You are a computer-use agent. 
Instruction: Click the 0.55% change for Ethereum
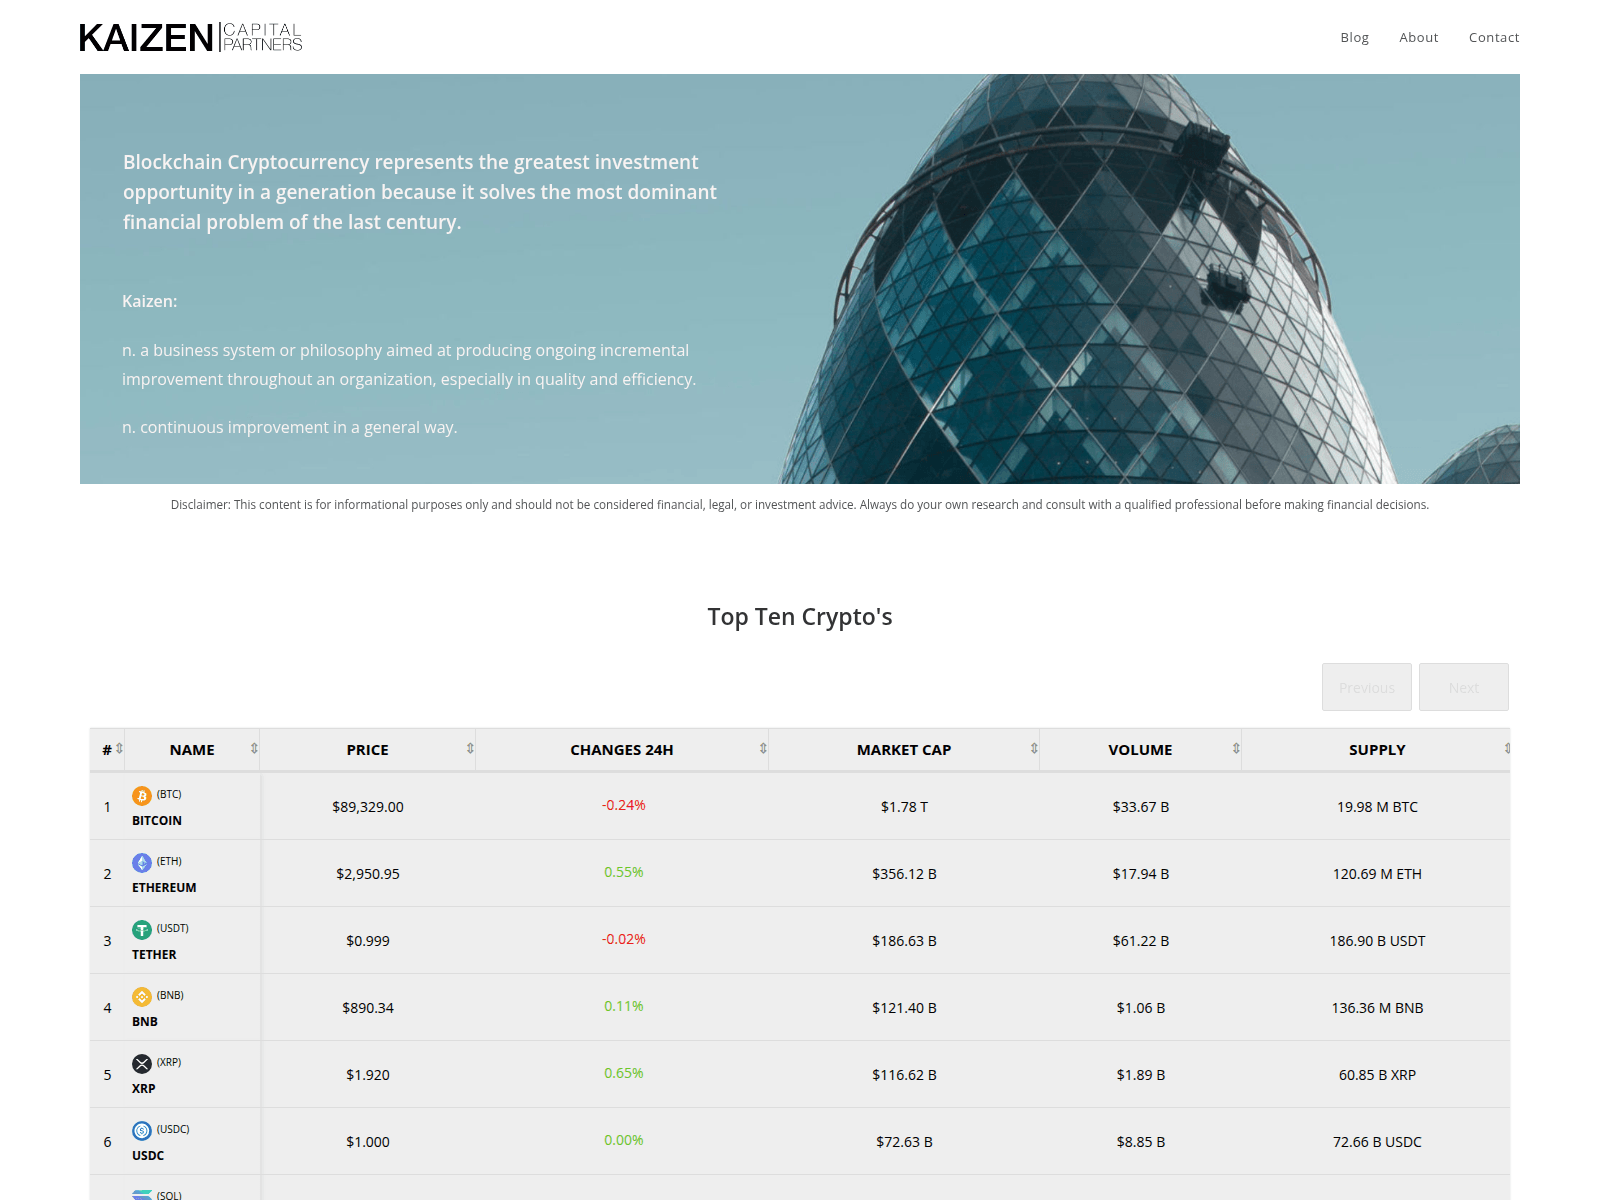[624, 872]
